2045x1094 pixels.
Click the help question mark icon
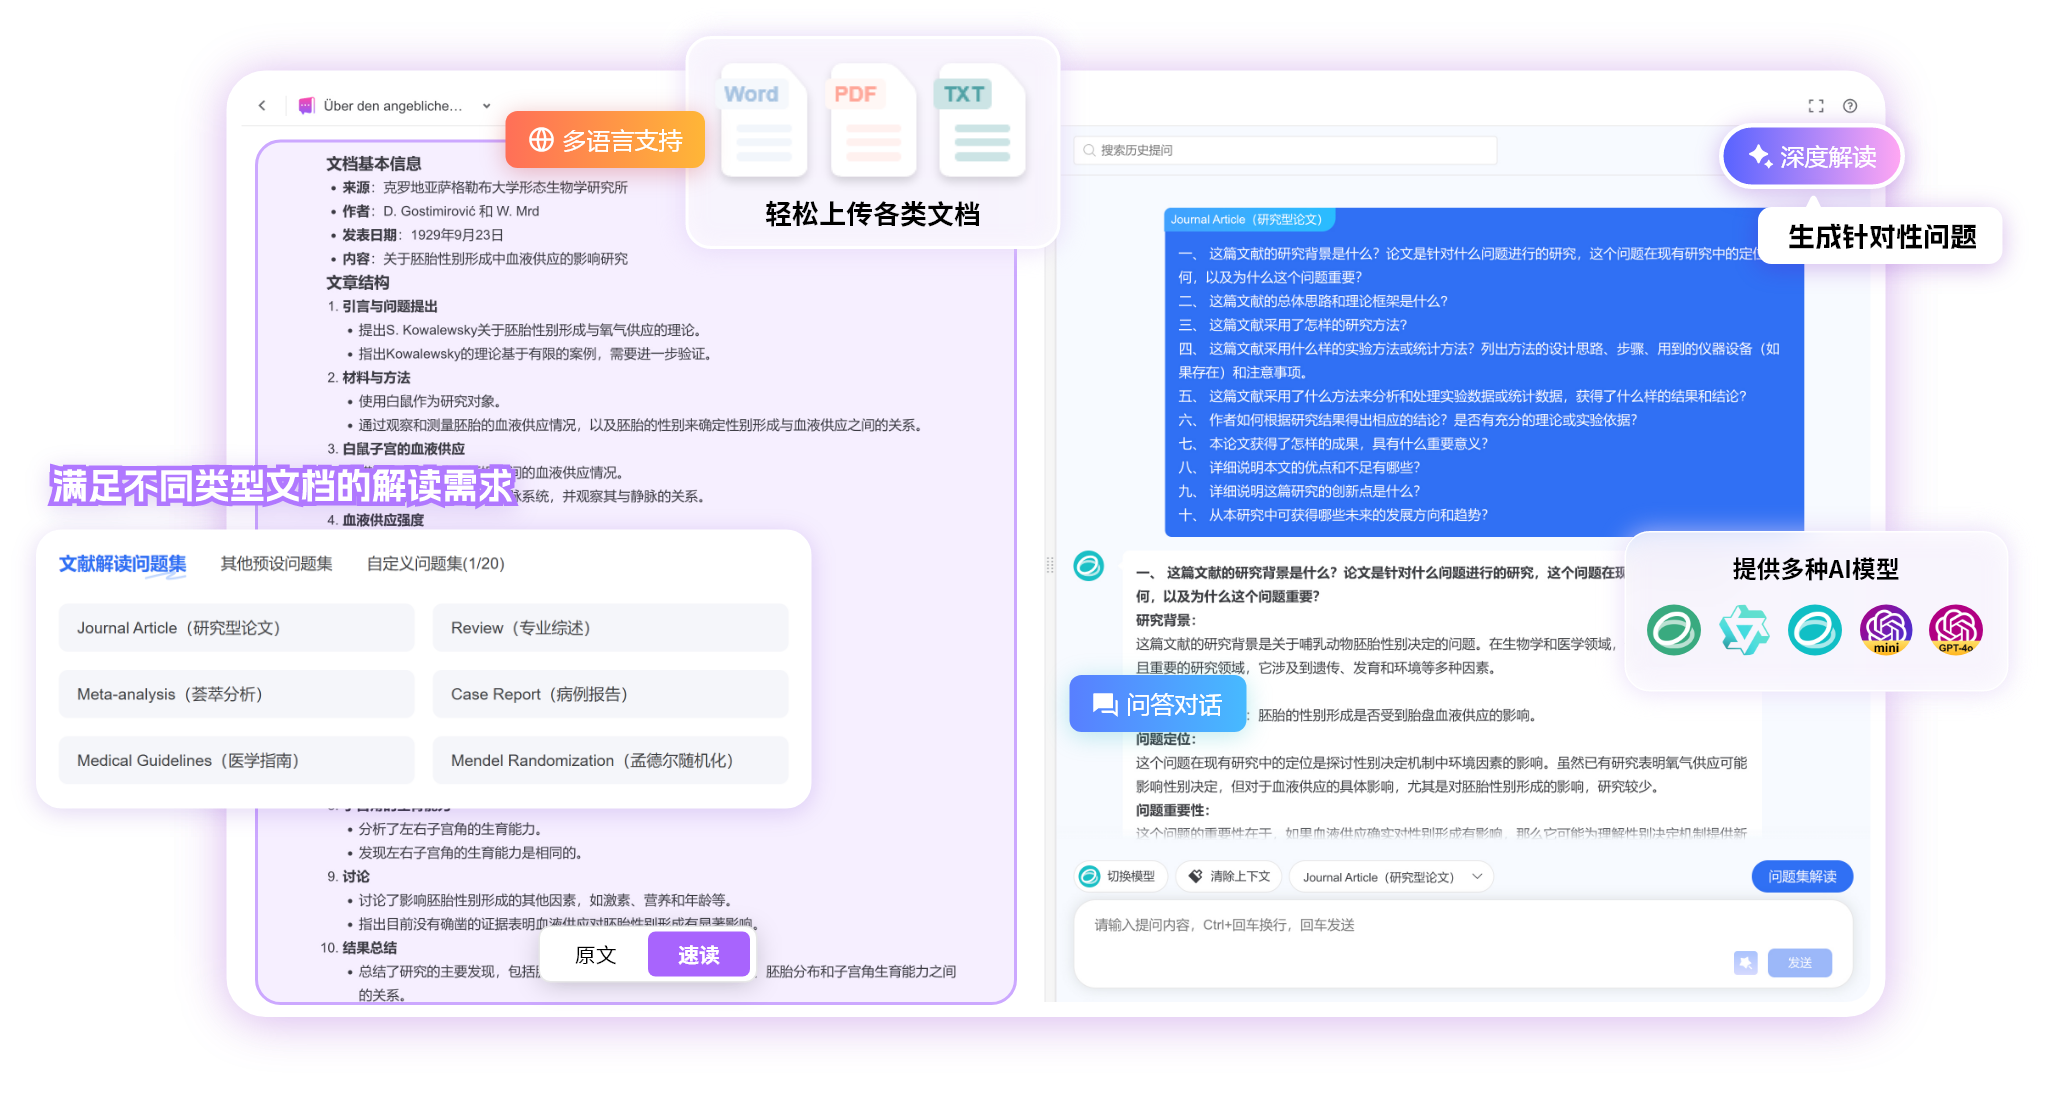pos(1849,105)
